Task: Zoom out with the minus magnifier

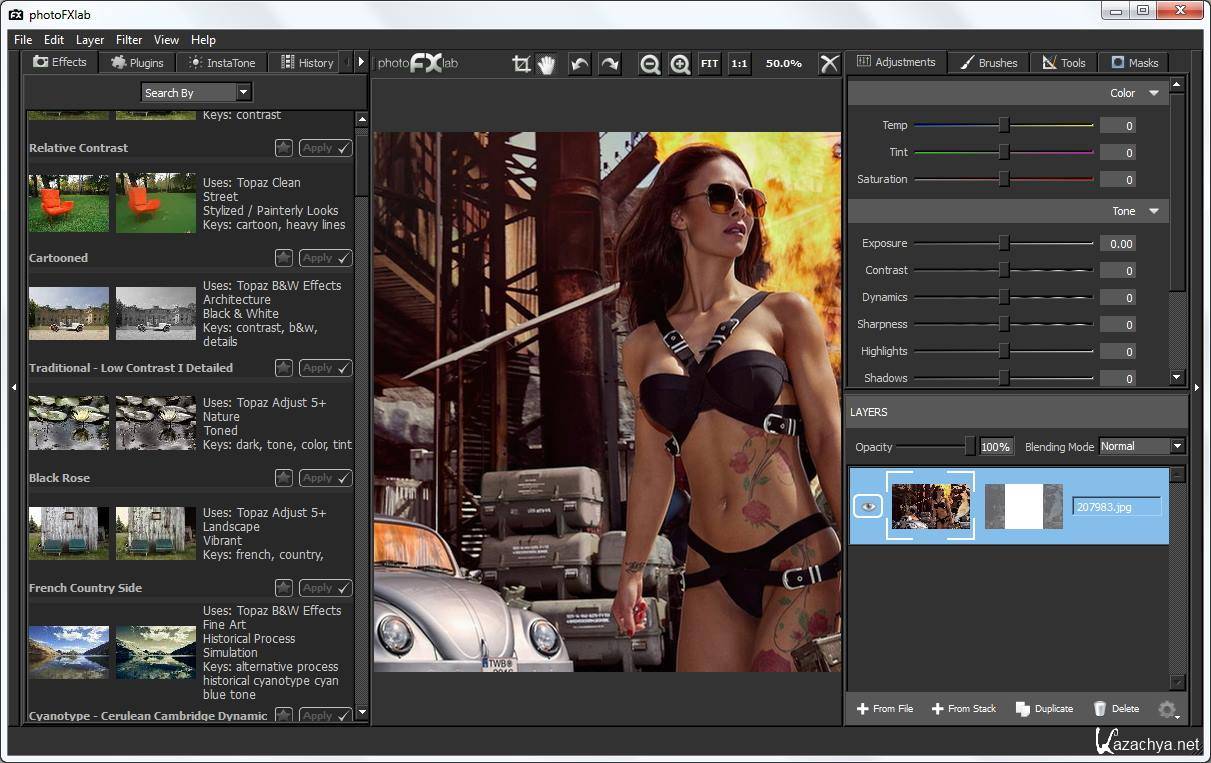Action: [x=650, y=64]
